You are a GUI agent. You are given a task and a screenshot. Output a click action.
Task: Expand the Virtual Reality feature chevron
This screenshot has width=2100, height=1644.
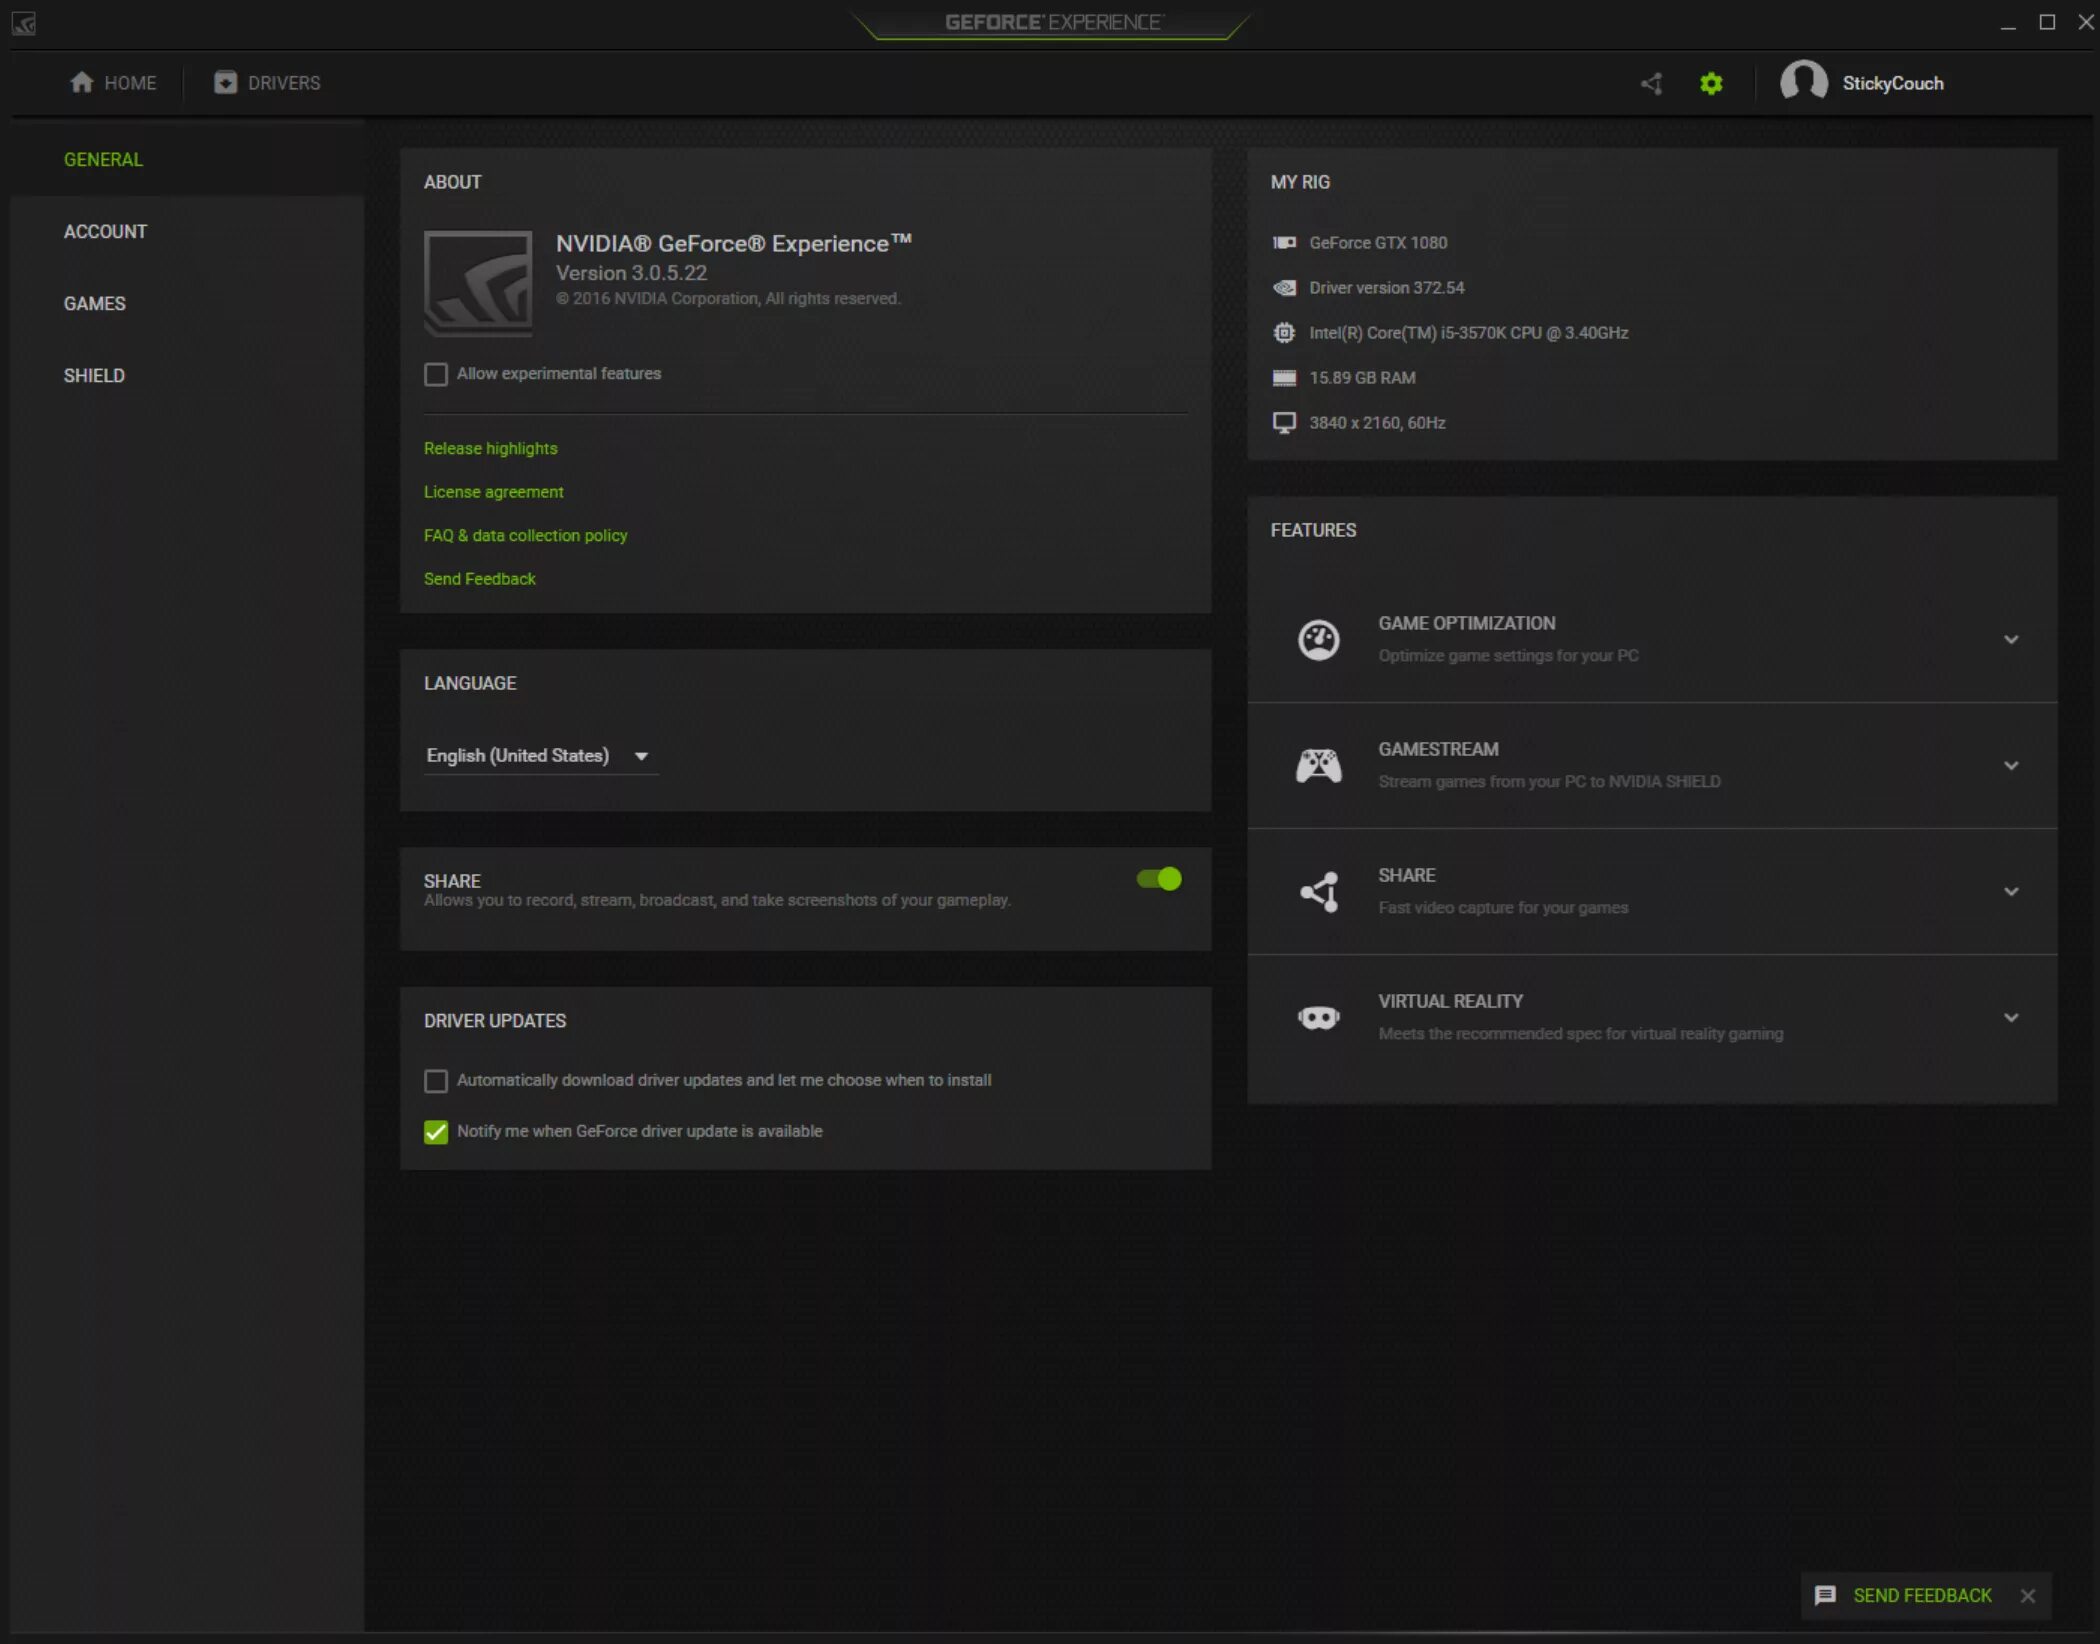(x=2011, y=1018)
